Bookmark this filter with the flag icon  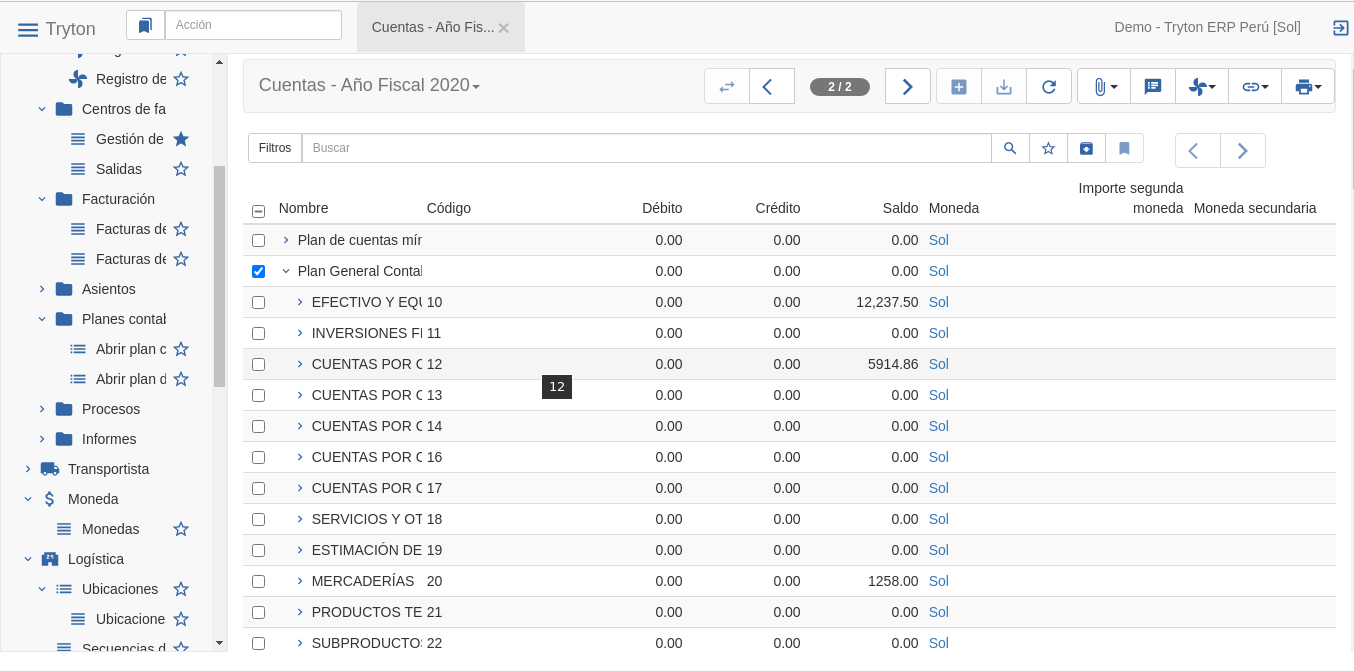click(1124, 148)
